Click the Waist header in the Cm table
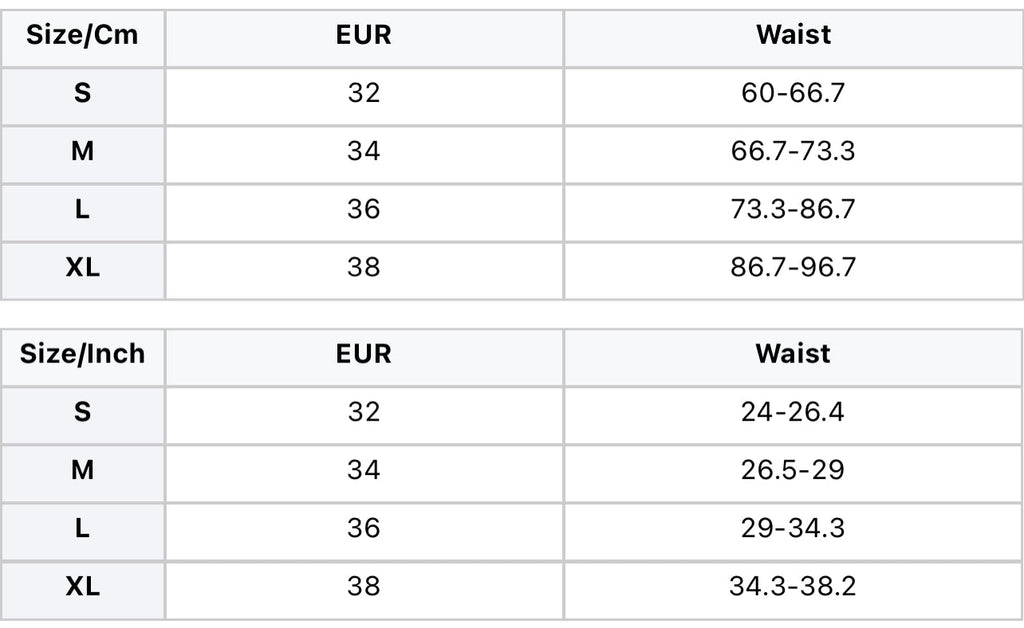The image size is (1024, 628). 793,35
